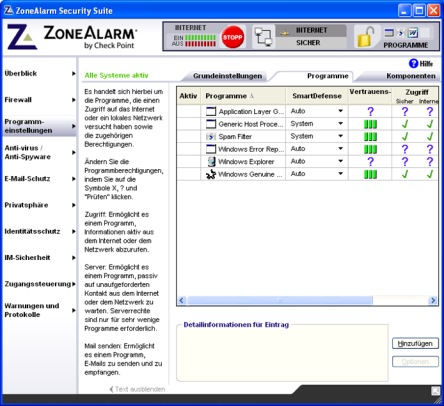Viewport: 444px width, 406px height.
Task: Click the red STOPP internet button
Action: click(232, 37)
